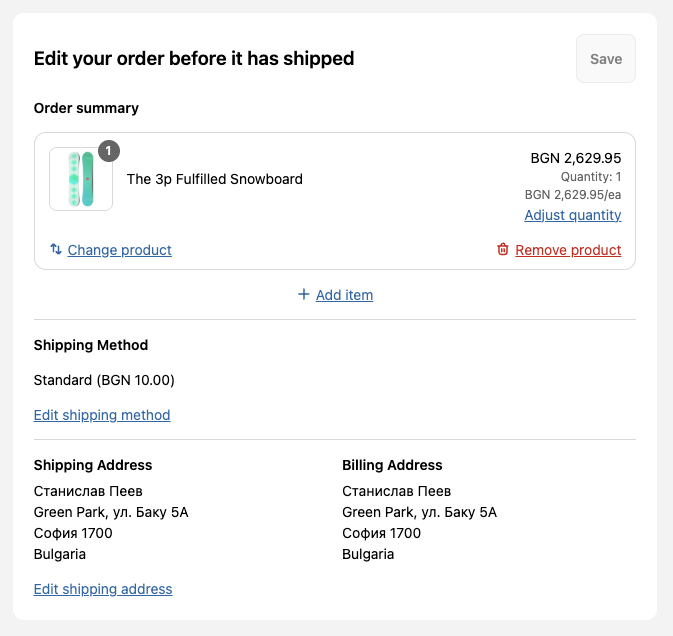The height and width of the screenshot is (636, 673).
Task: Open the Edit shipping method link
Action: [x=102, y=415]
